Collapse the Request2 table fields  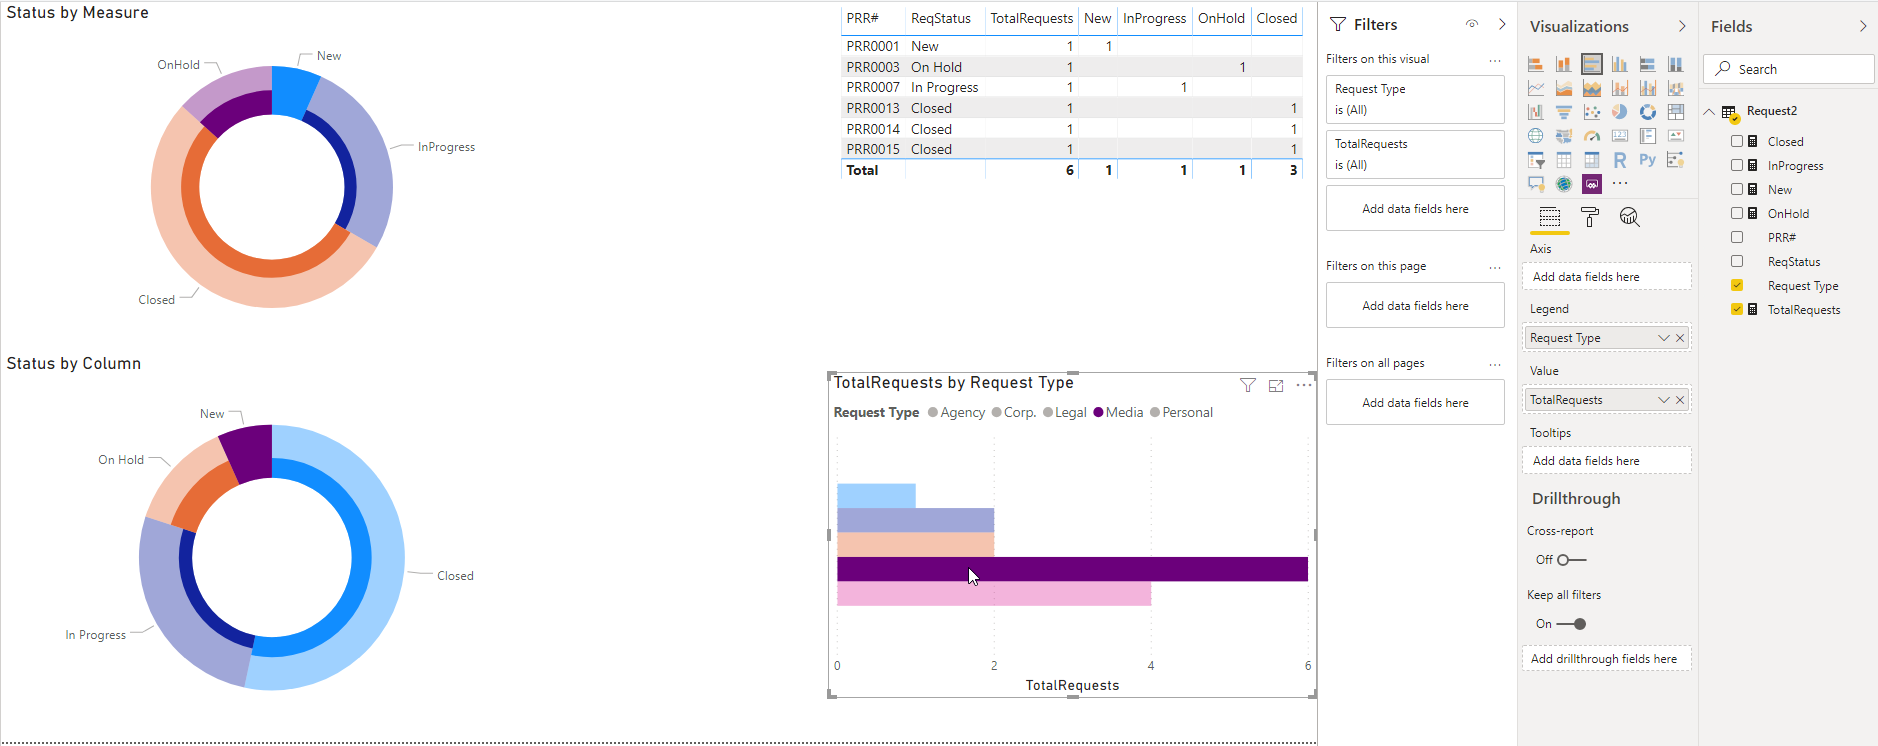pos(1709,111)
